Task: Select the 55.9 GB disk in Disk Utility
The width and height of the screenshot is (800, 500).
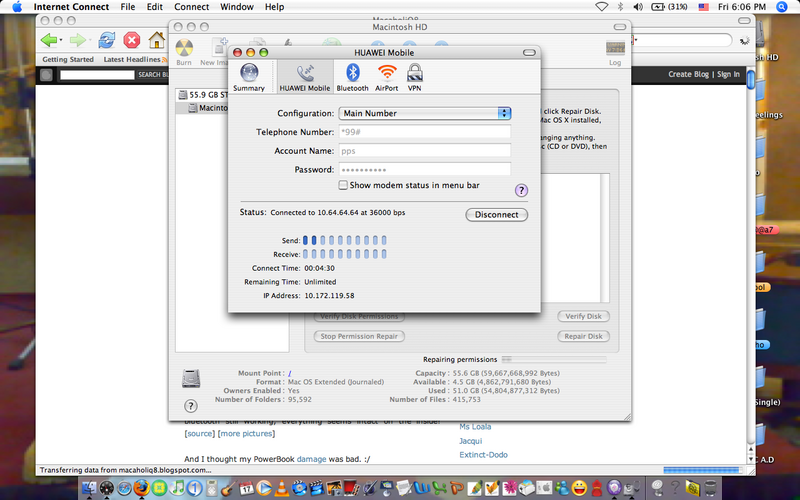Action: [203, 95]
